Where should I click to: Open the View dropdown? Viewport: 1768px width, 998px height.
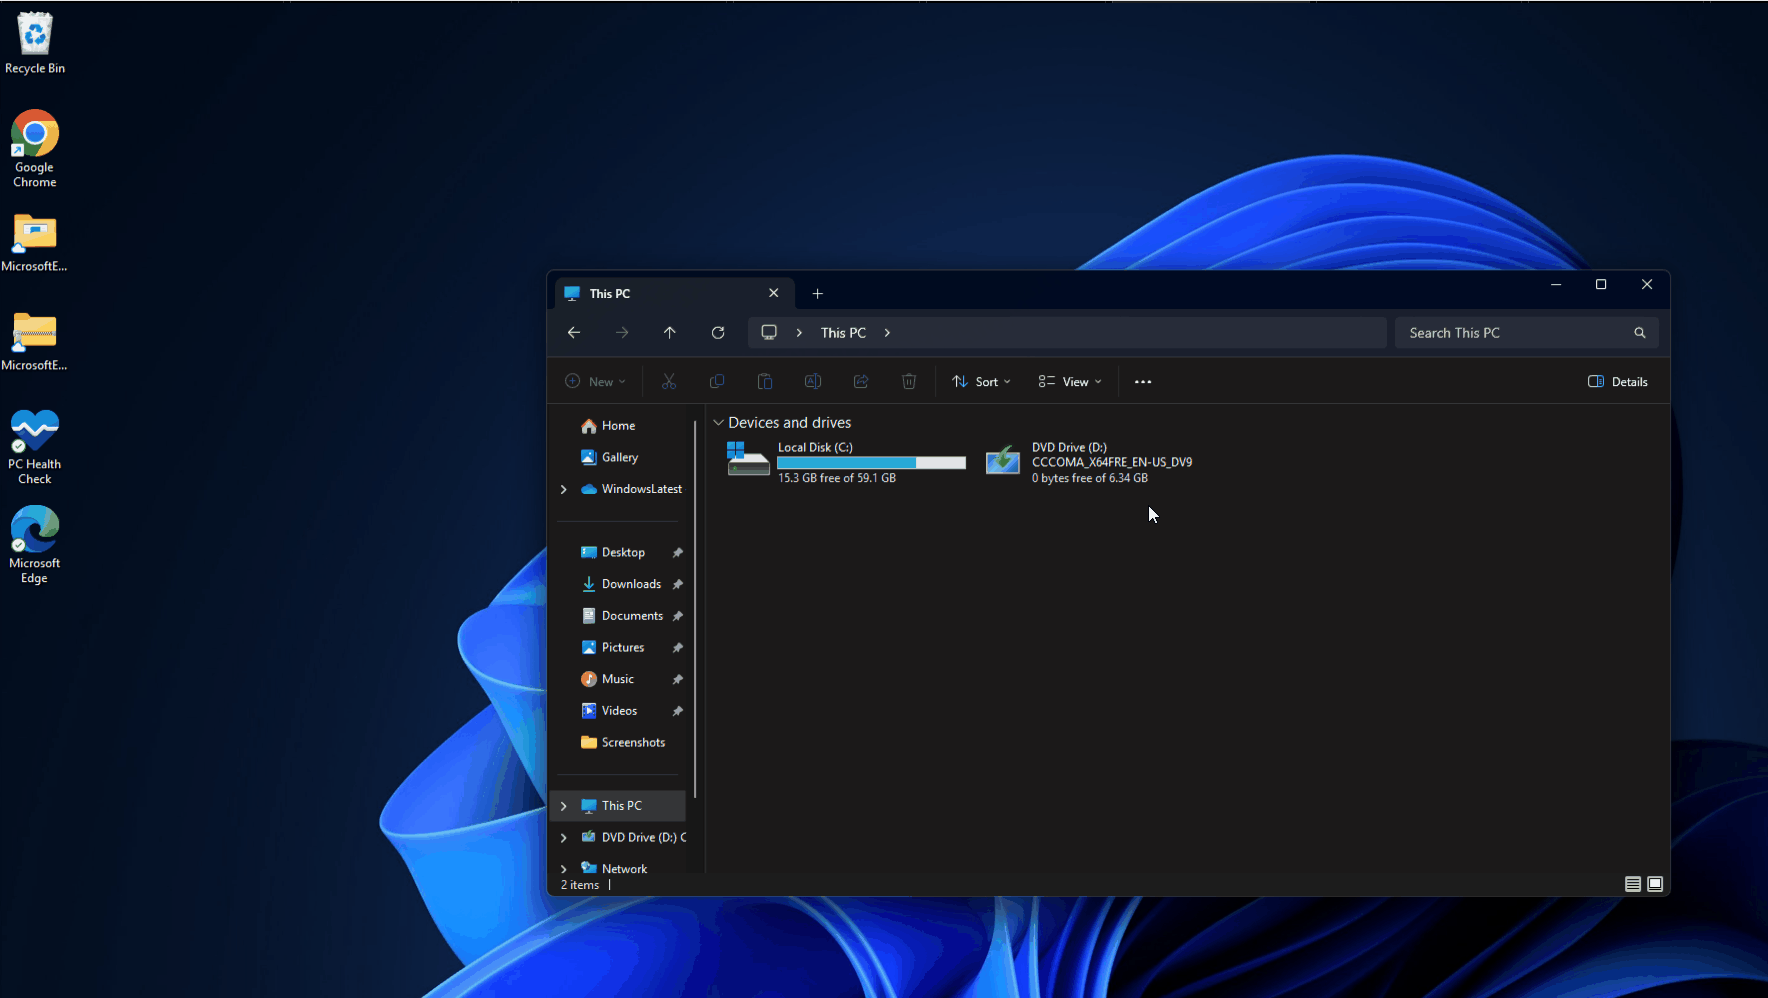1069,381
